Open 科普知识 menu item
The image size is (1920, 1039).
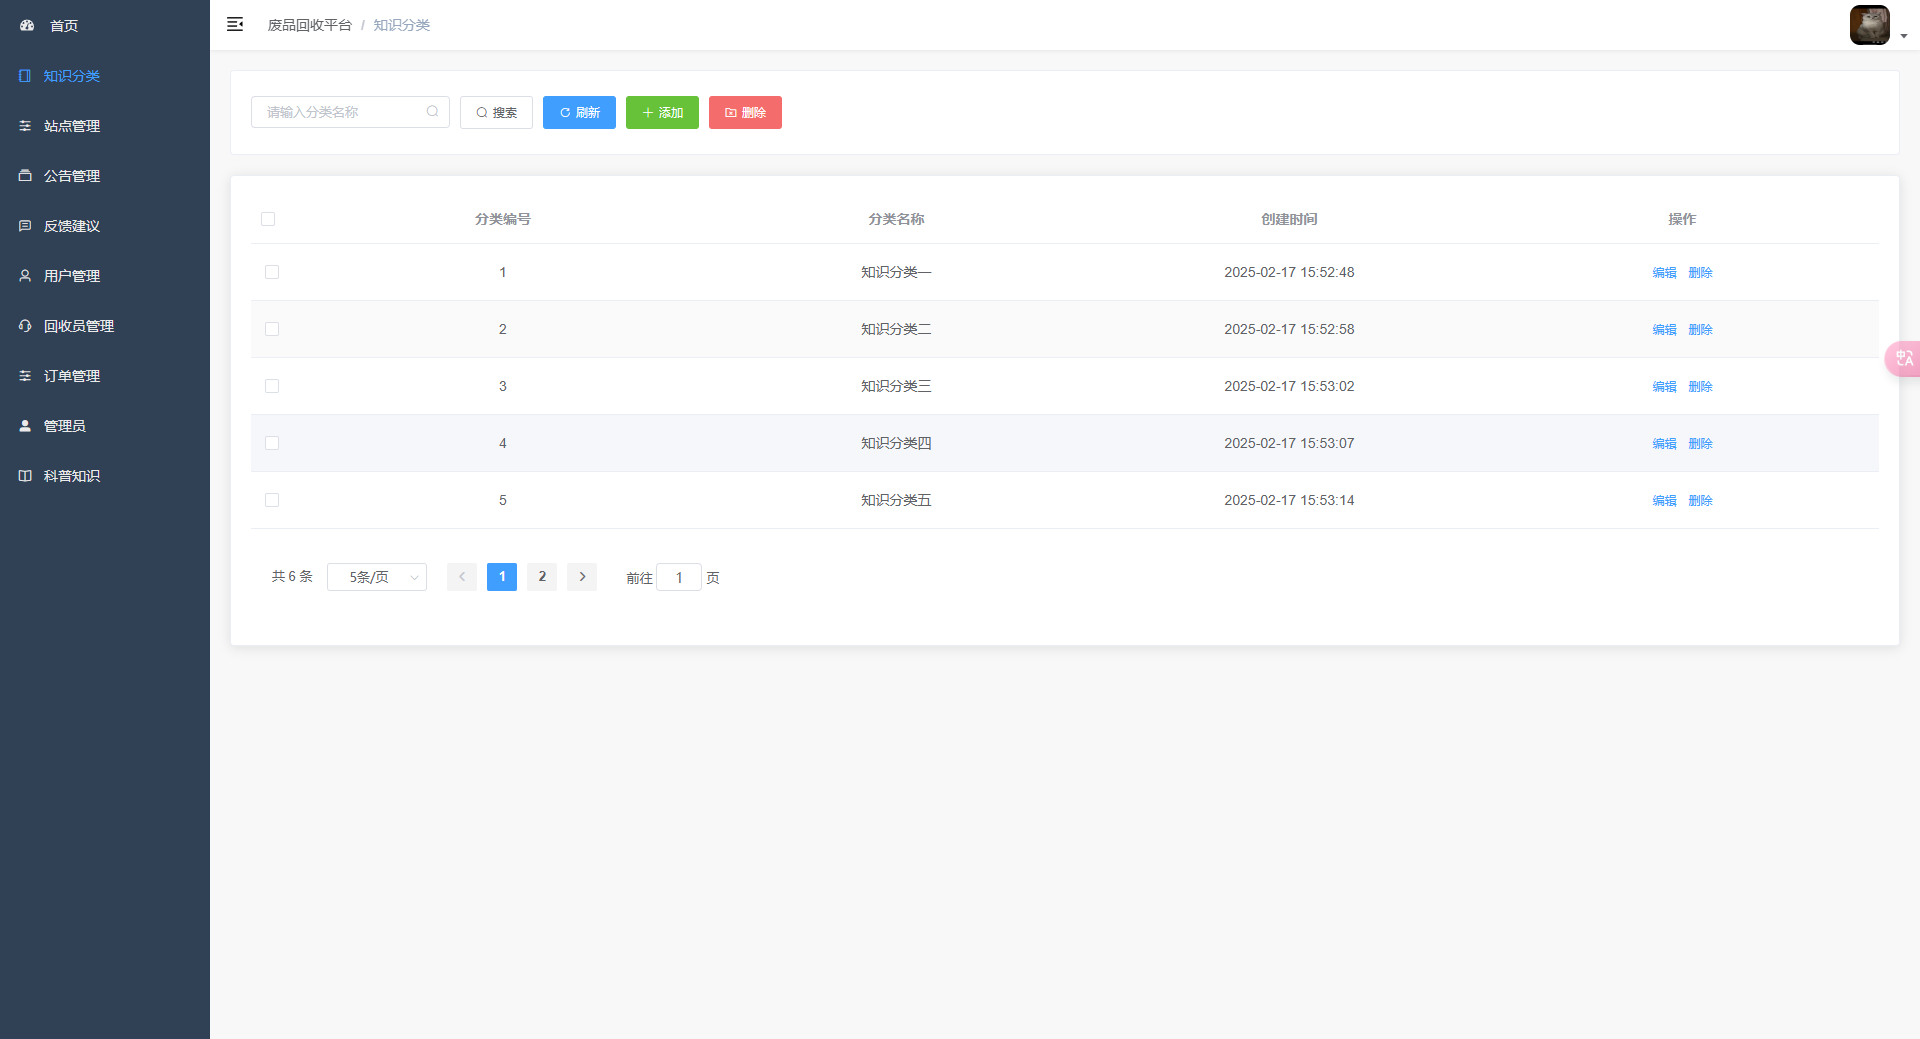pyautogui.click(x=105, y=475)
